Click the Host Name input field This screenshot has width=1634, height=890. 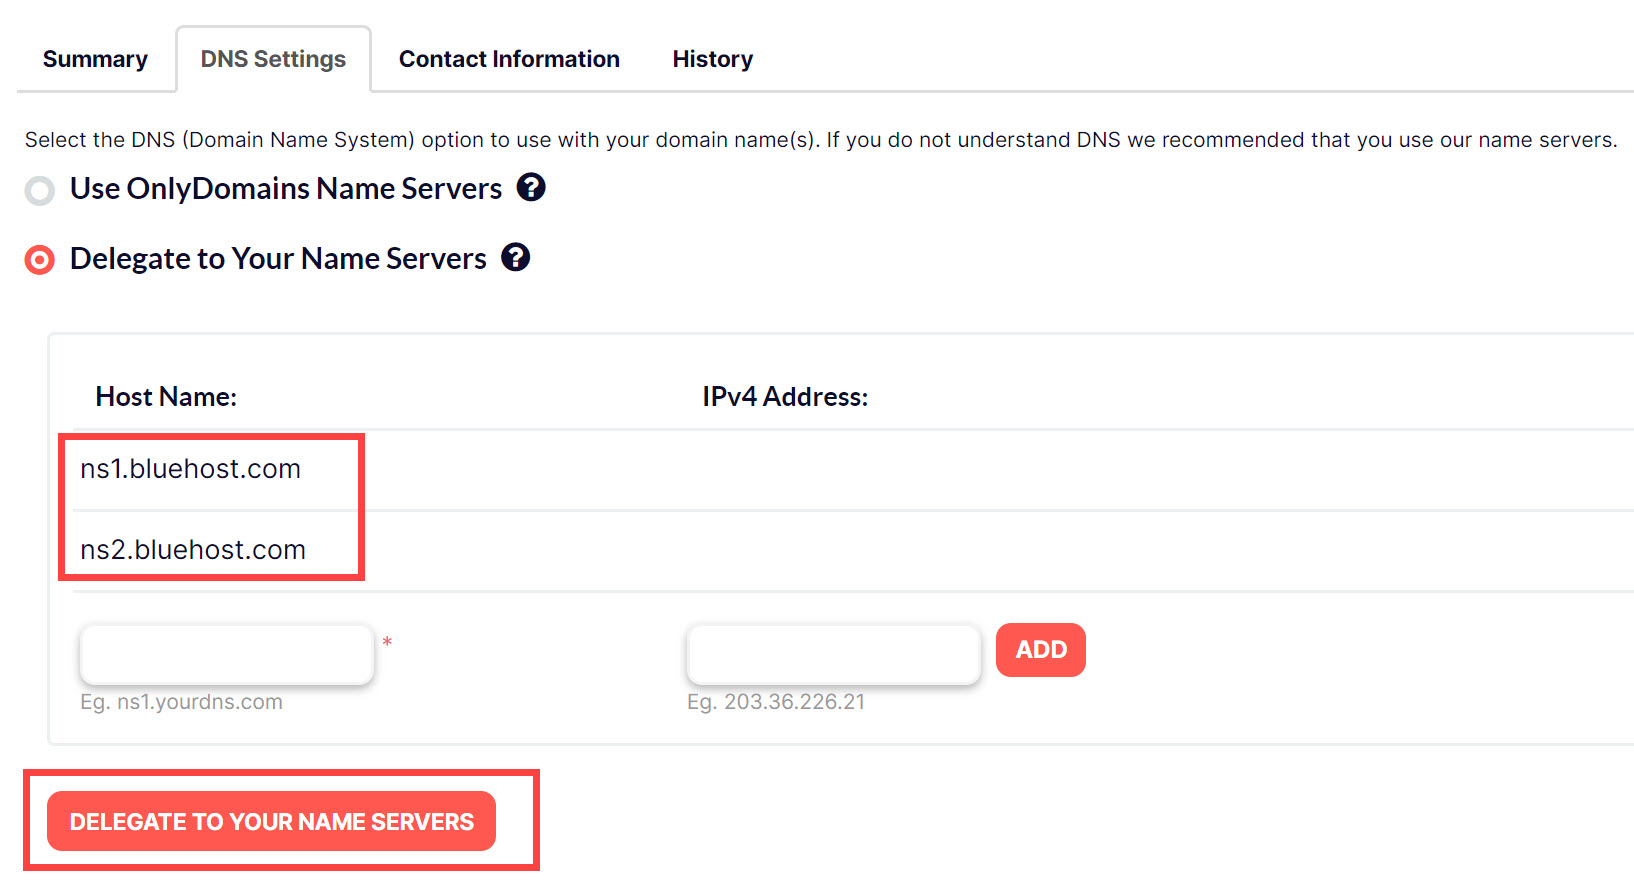tap(227, 655)
